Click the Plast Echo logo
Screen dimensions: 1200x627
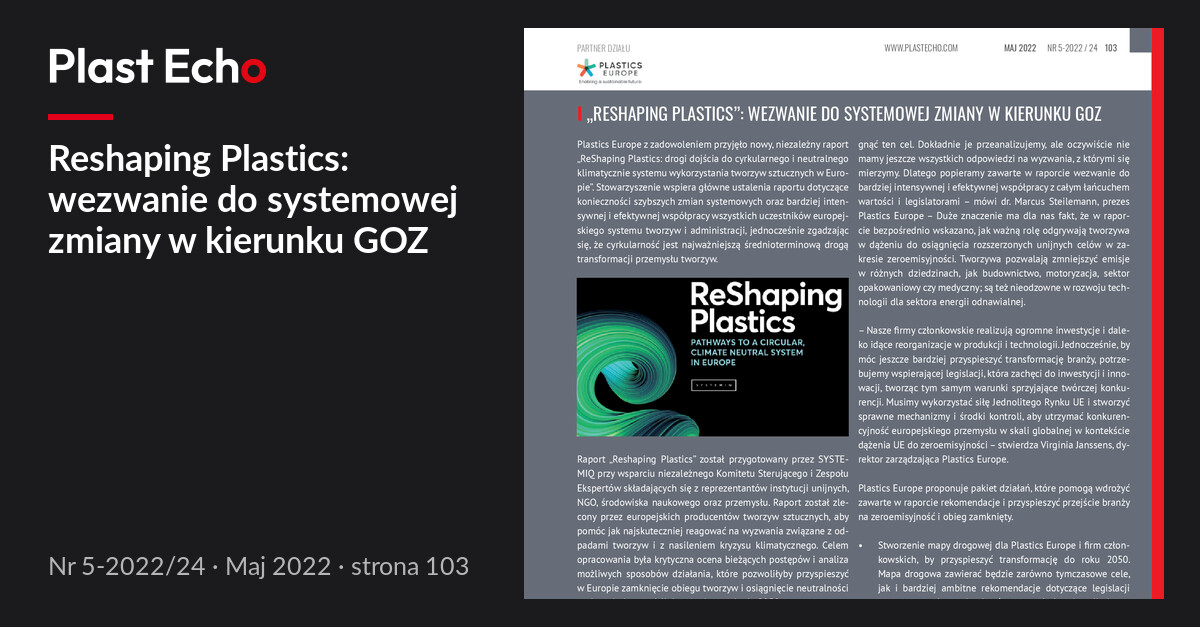pyautogui.click(x=157, y=67)
